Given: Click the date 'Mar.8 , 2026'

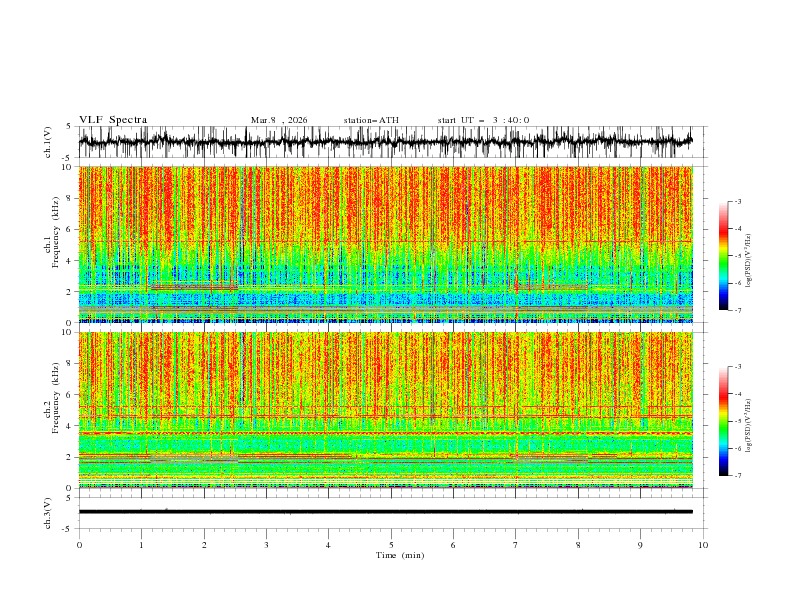Looking at the screenshot, I should 279,120.
